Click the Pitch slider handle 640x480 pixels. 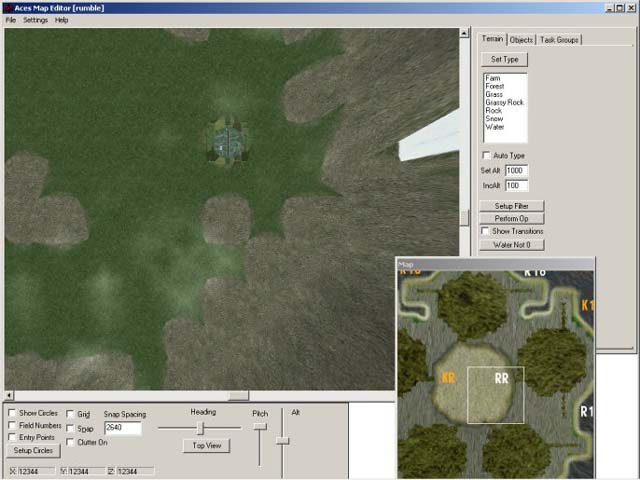pos(259,426)
